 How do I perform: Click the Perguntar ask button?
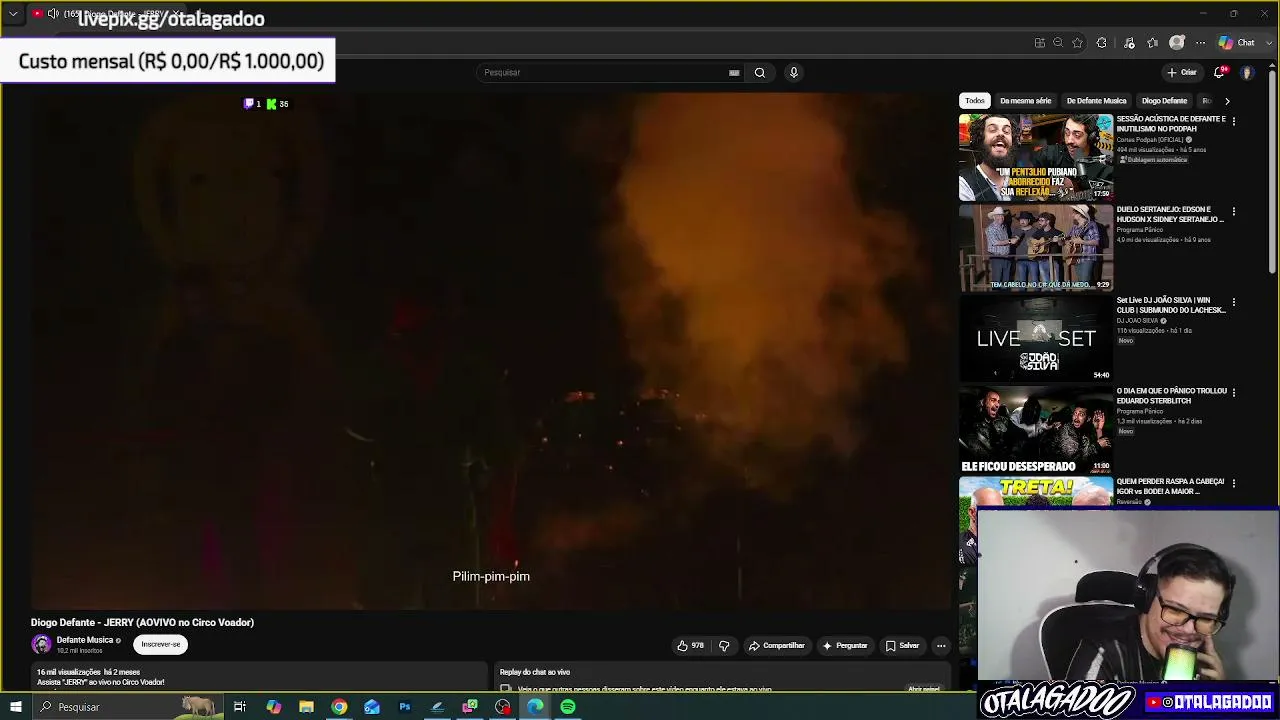[x=845, y=646]
